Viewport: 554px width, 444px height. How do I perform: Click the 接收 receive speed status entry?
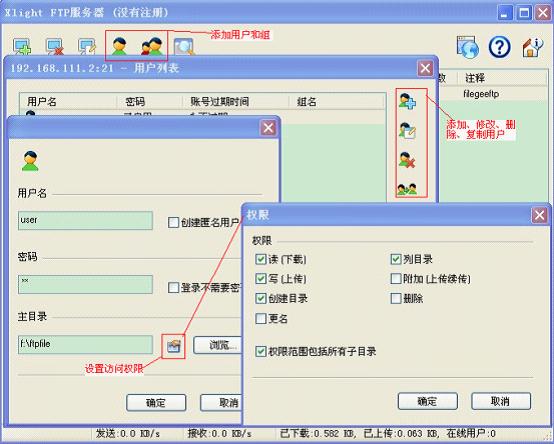[x=219, y=433]
